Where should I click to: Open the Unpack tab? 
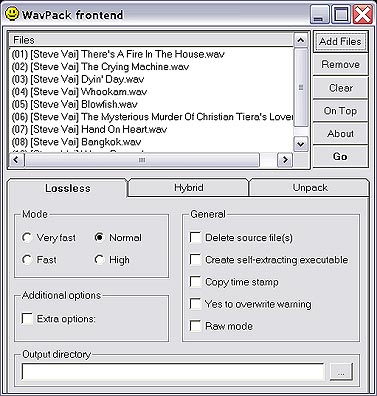point(310,188)
